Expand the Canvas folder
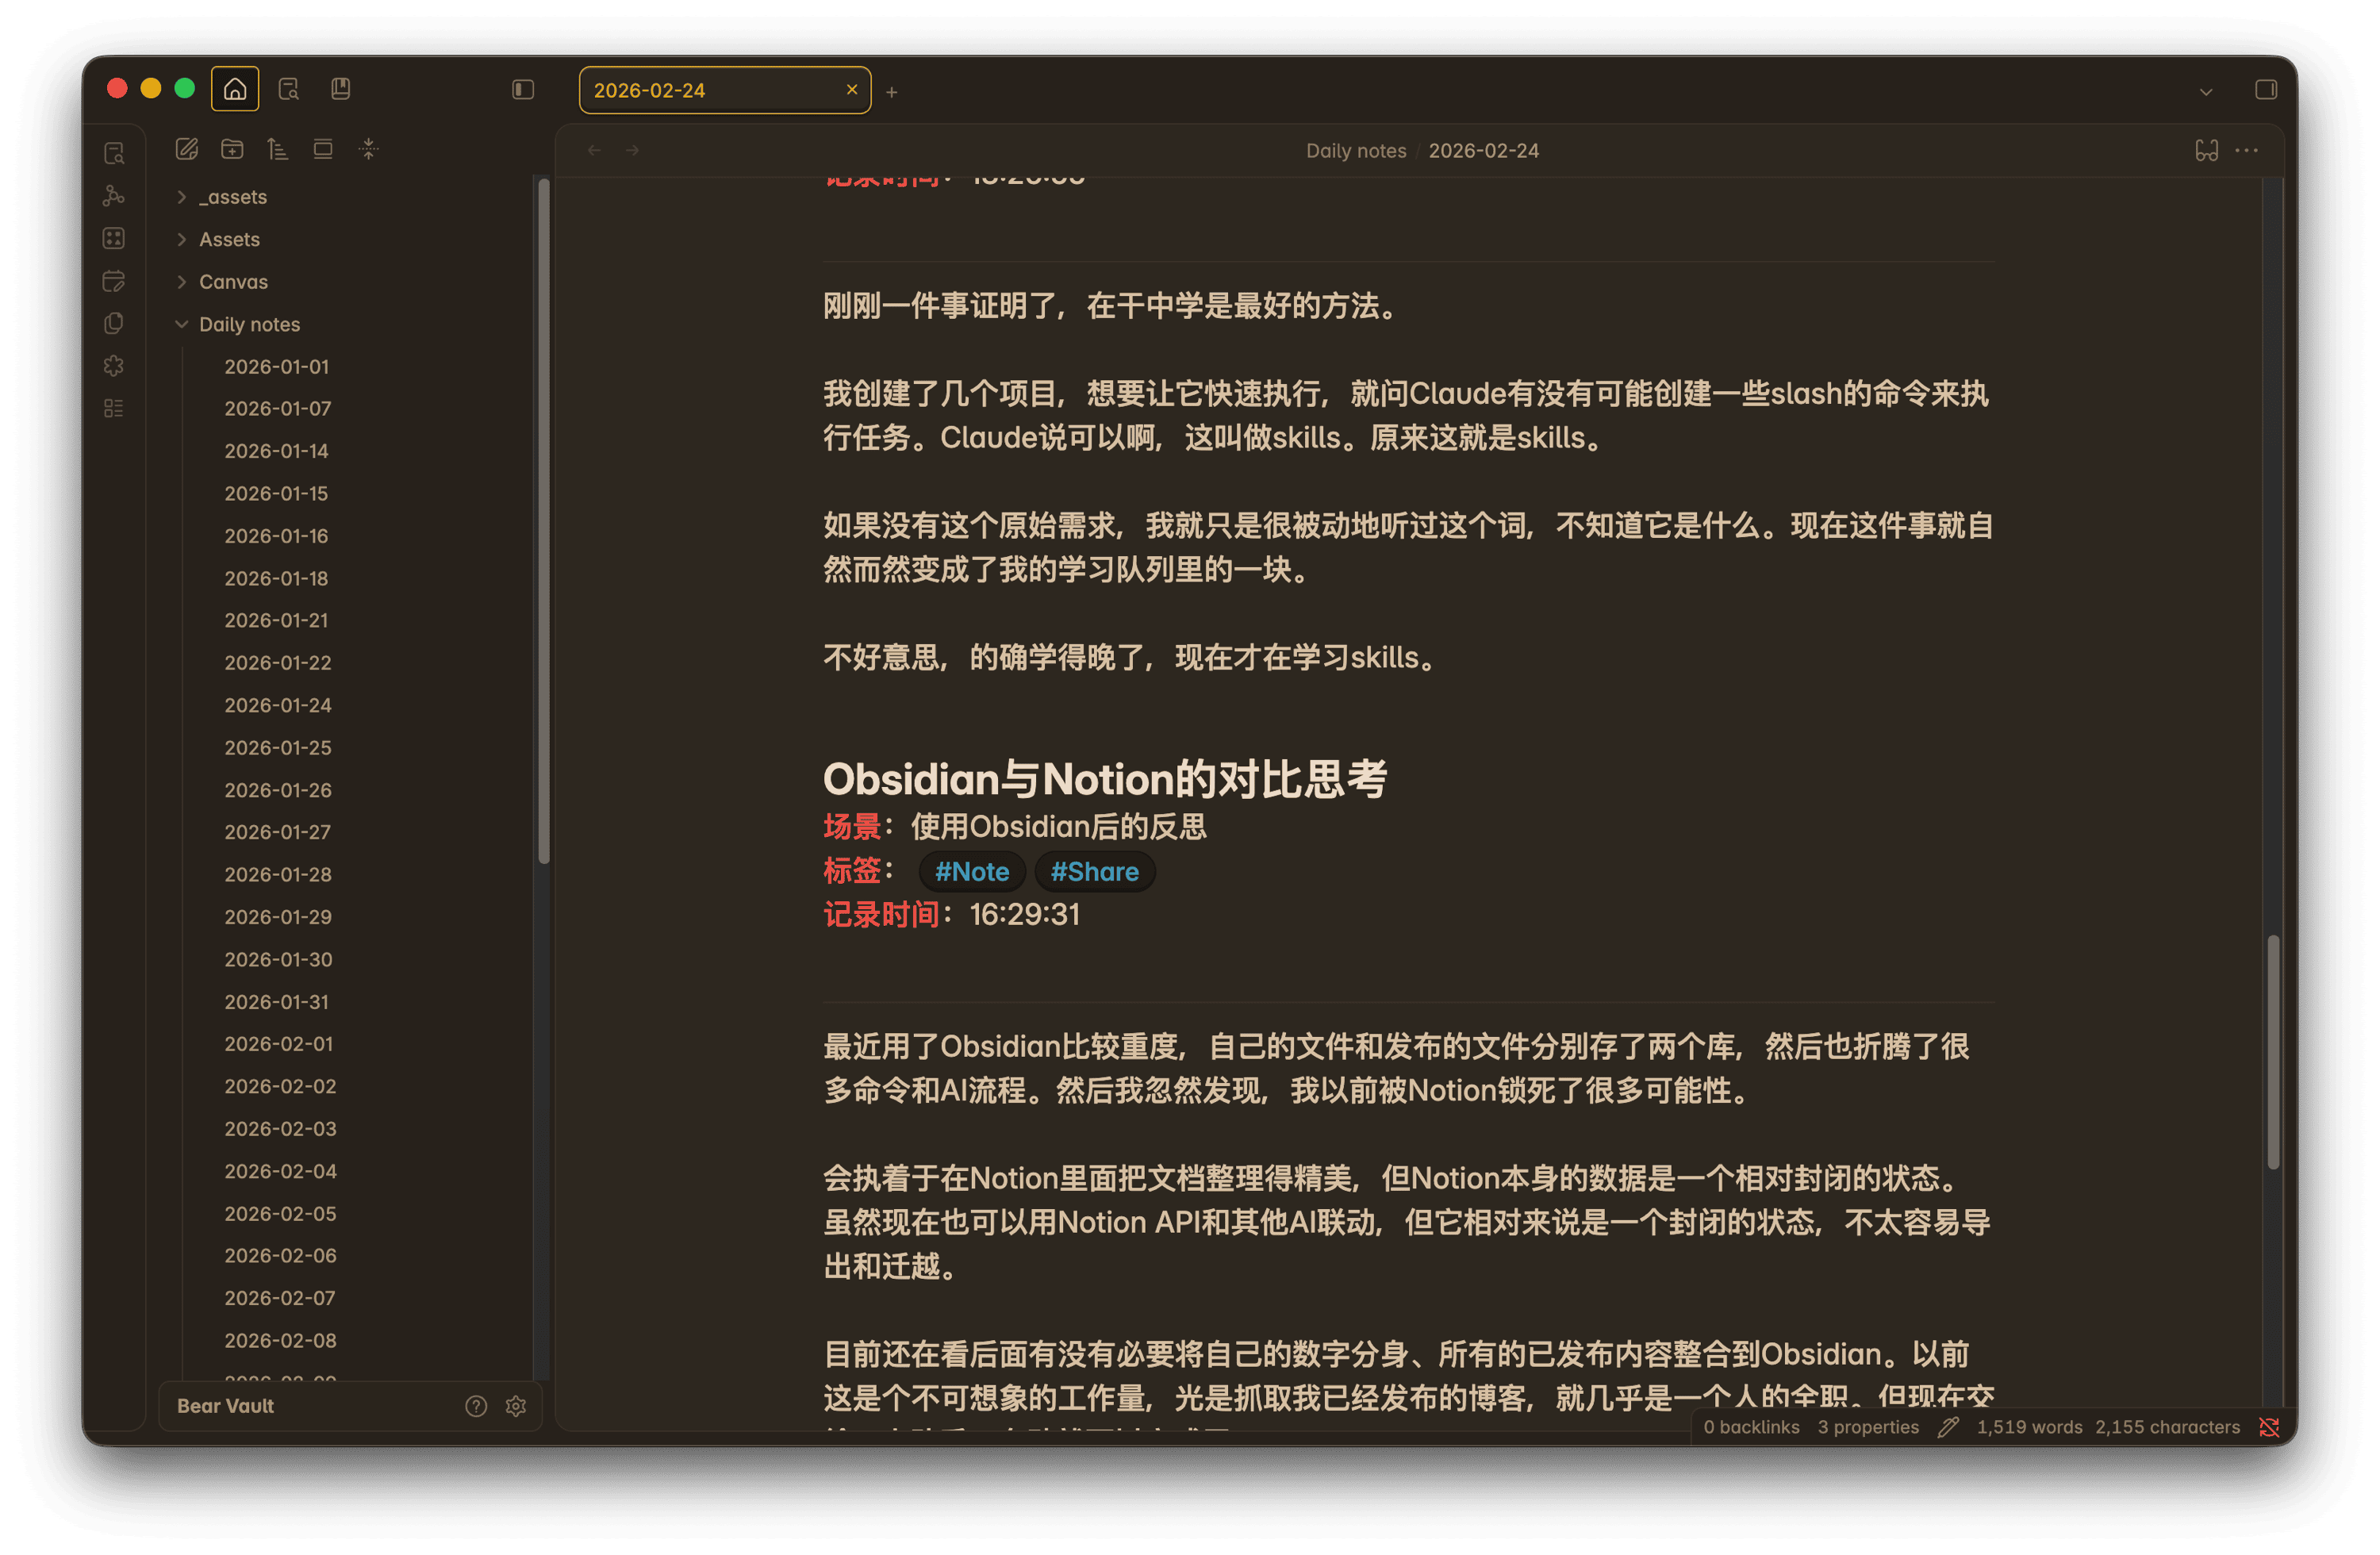The height and width of the screenshot is (1555, 2380). tap(182, 282)
